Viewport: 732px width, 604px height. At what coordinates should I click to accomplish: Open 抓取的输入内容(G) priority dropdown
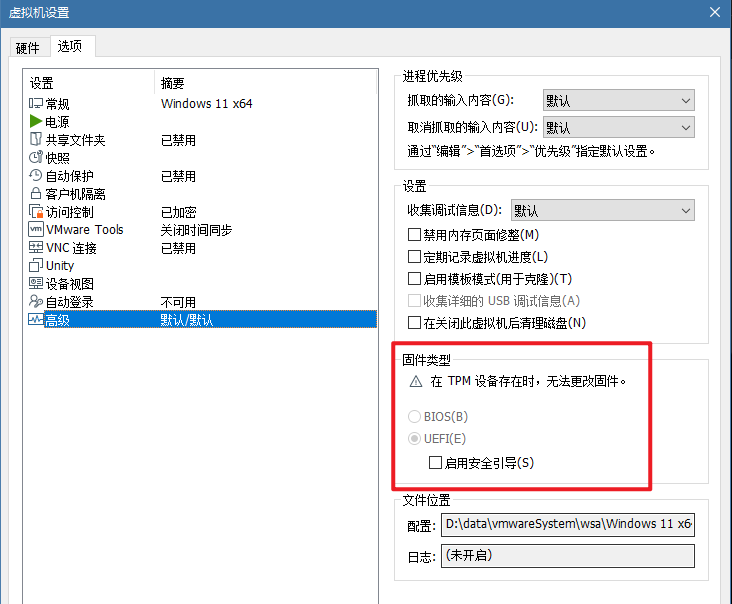pos(619,100)
